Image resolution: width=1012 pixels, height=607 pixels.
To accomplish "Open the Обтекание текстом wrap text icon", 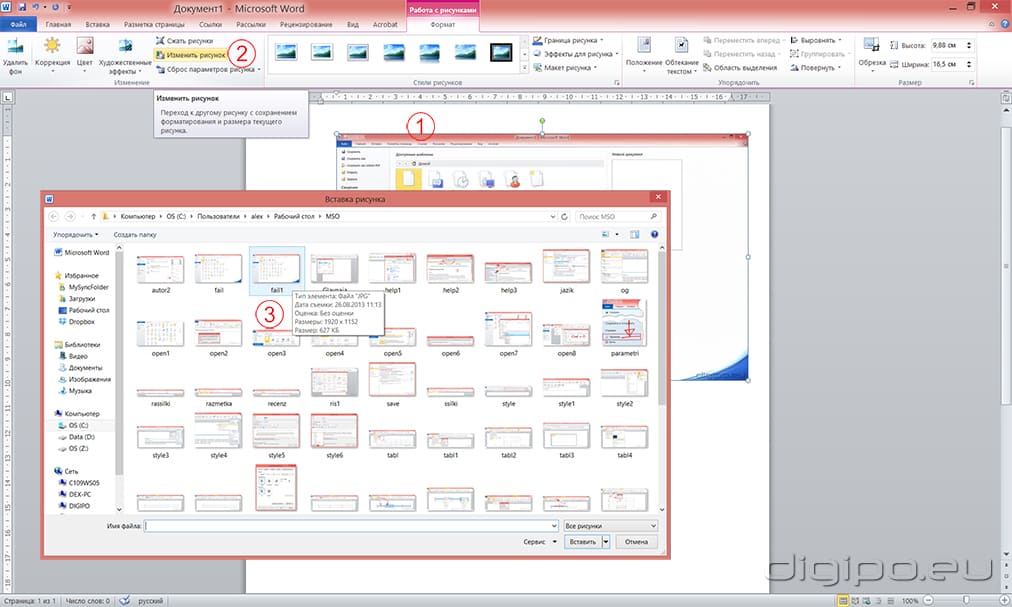I will point(681,47).
